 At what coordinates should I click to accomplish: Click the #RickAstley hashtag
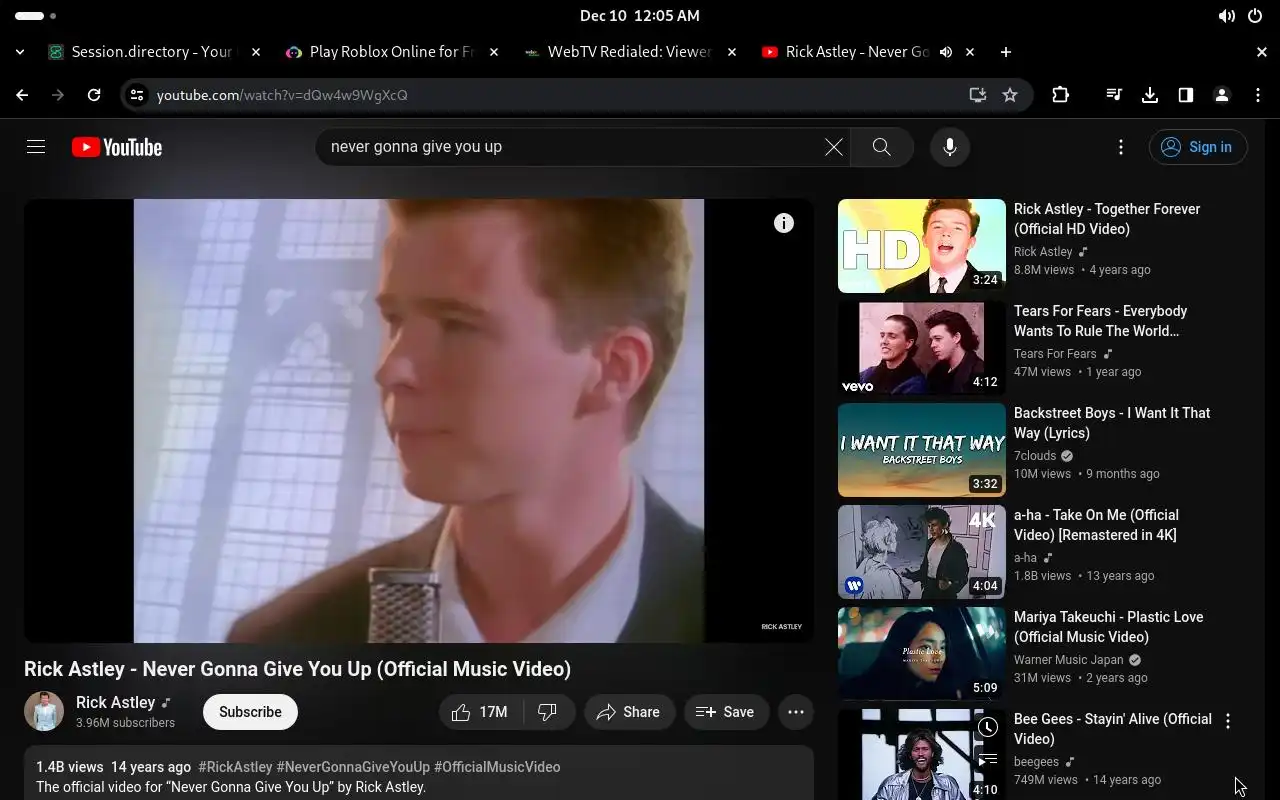235,767
